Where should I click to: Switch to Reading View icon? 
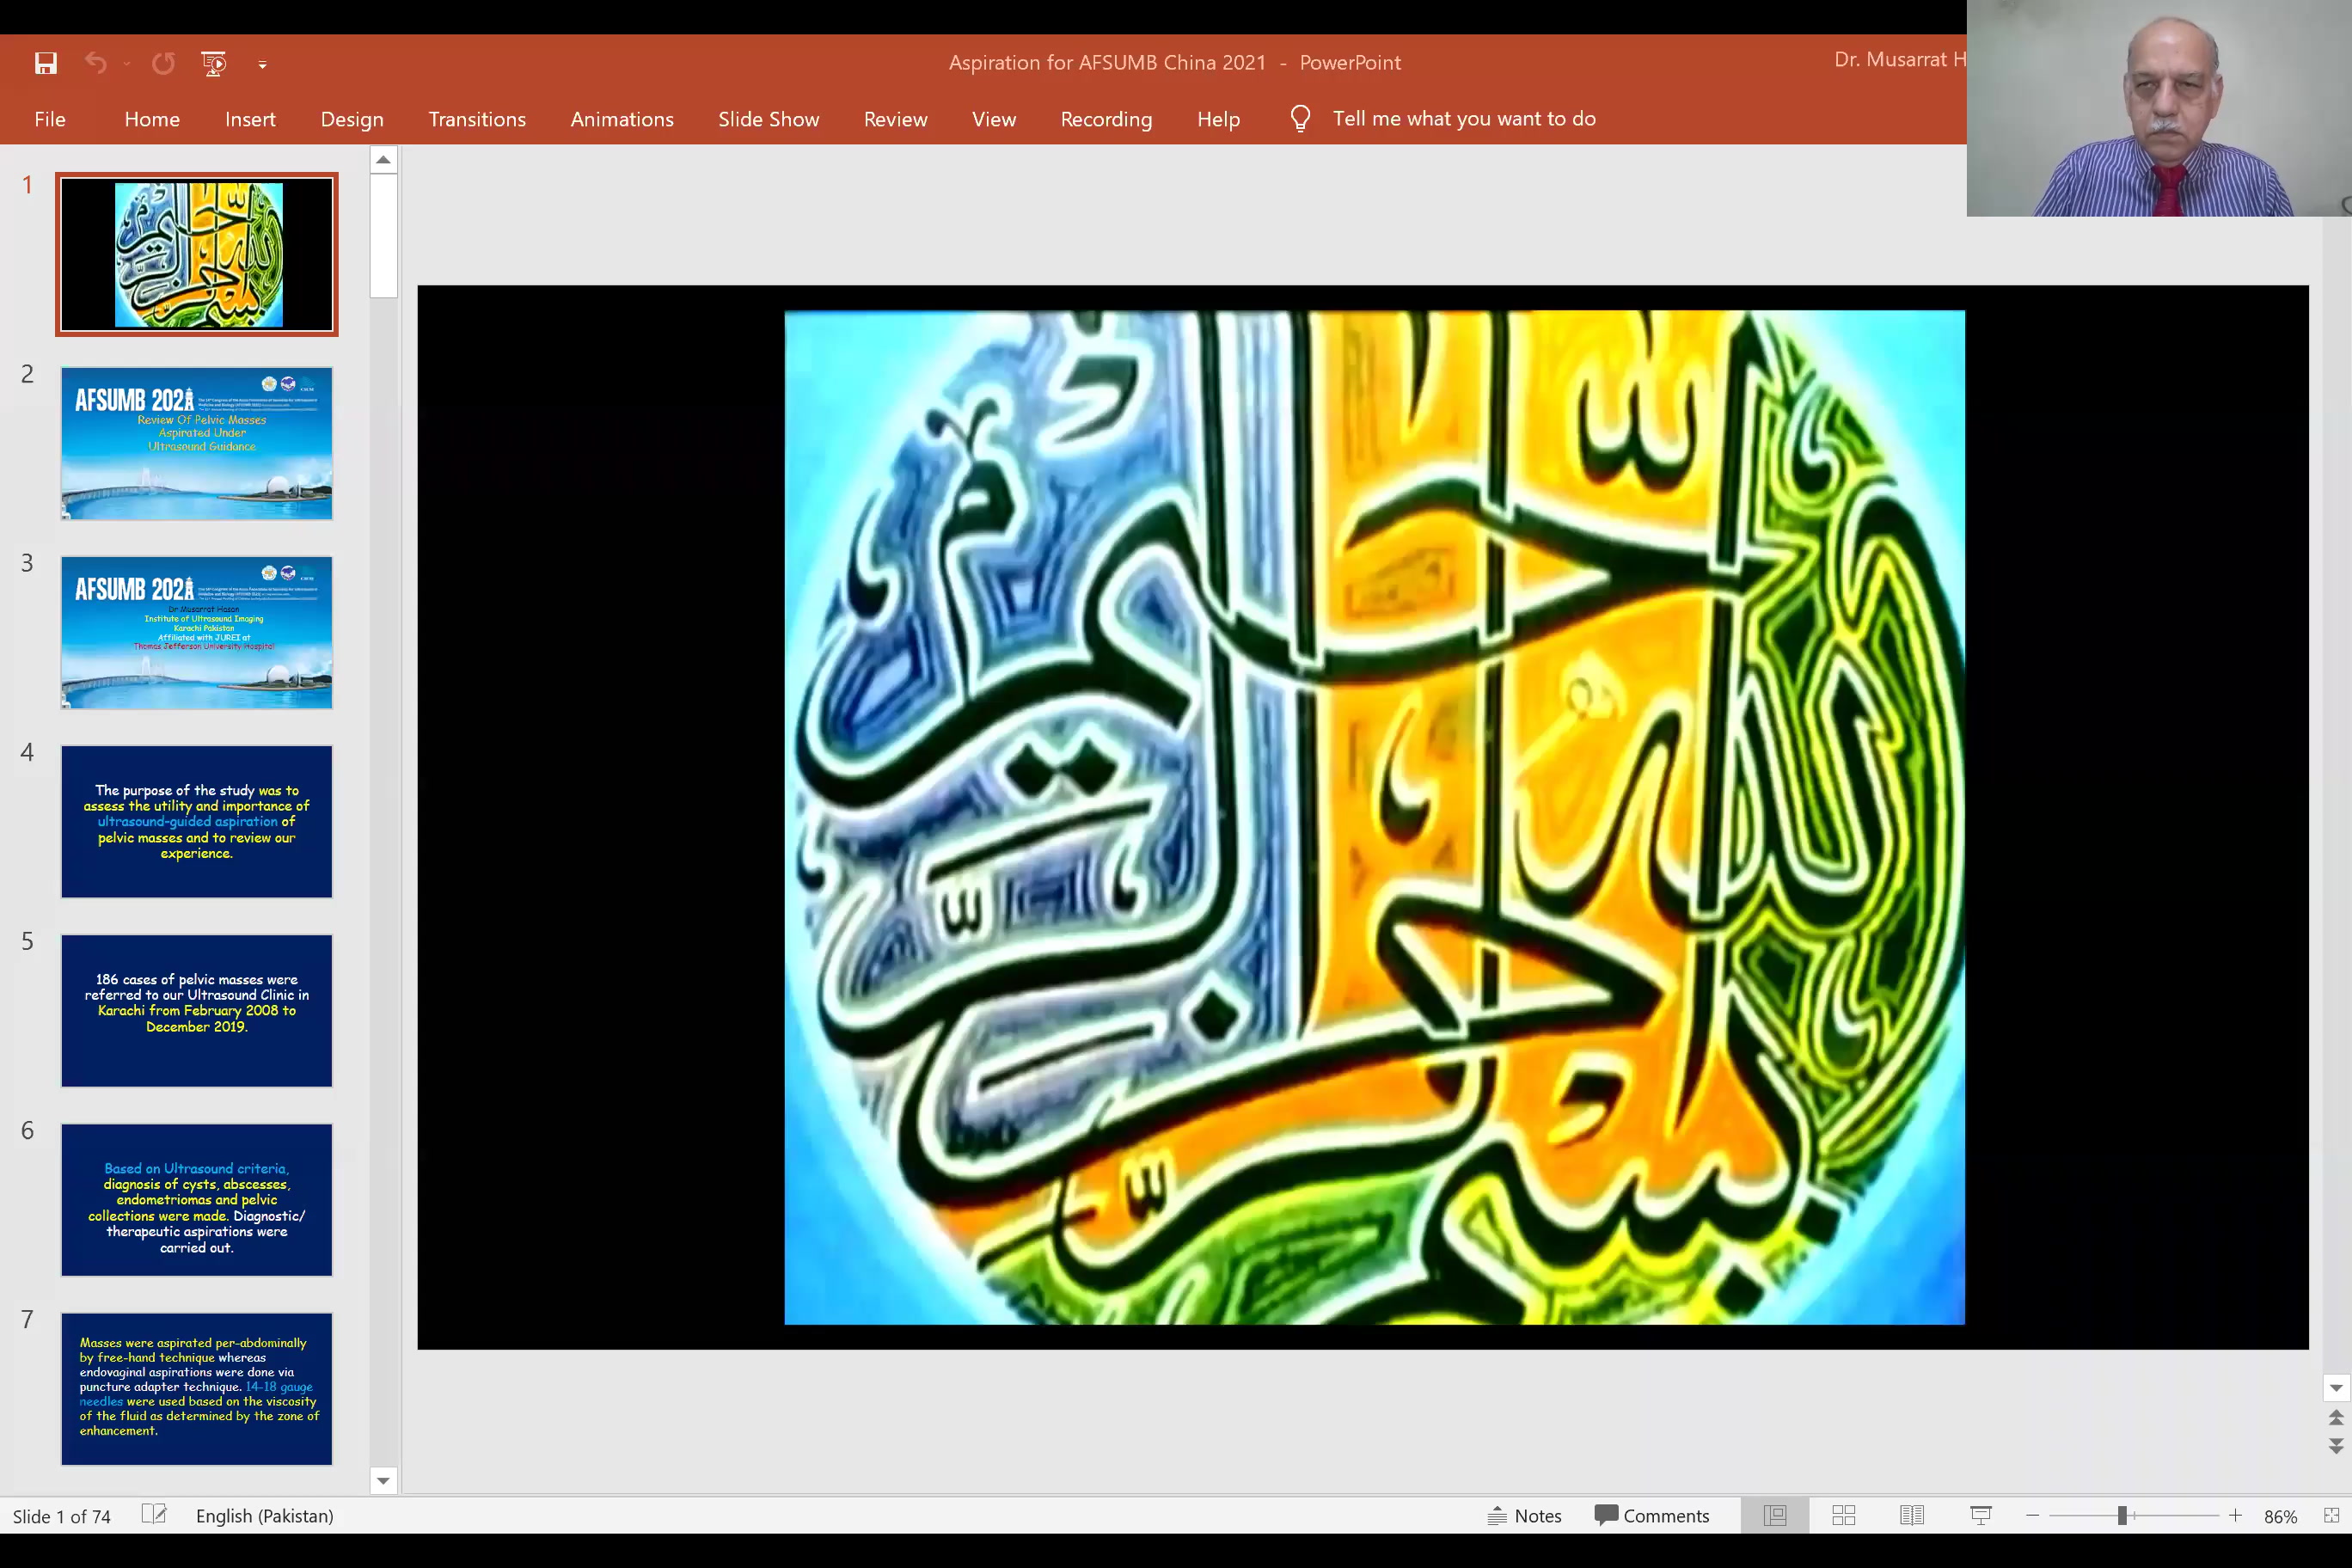1911,1515
